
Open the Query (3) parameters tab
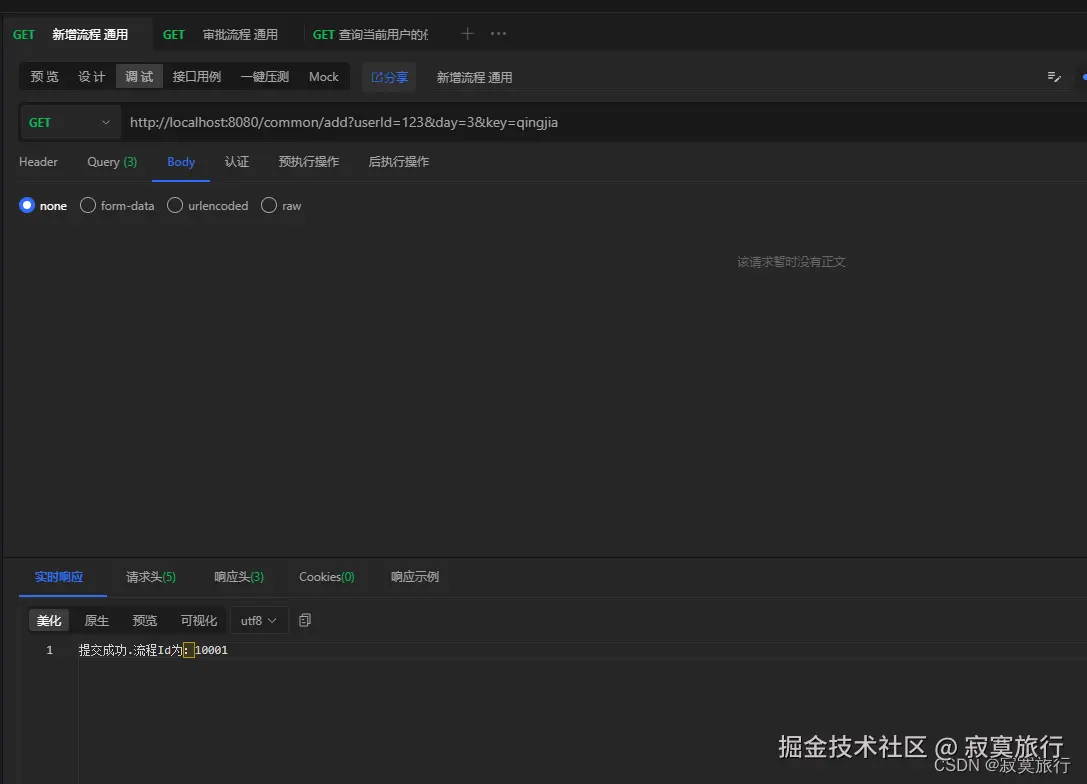coord(110,162)
